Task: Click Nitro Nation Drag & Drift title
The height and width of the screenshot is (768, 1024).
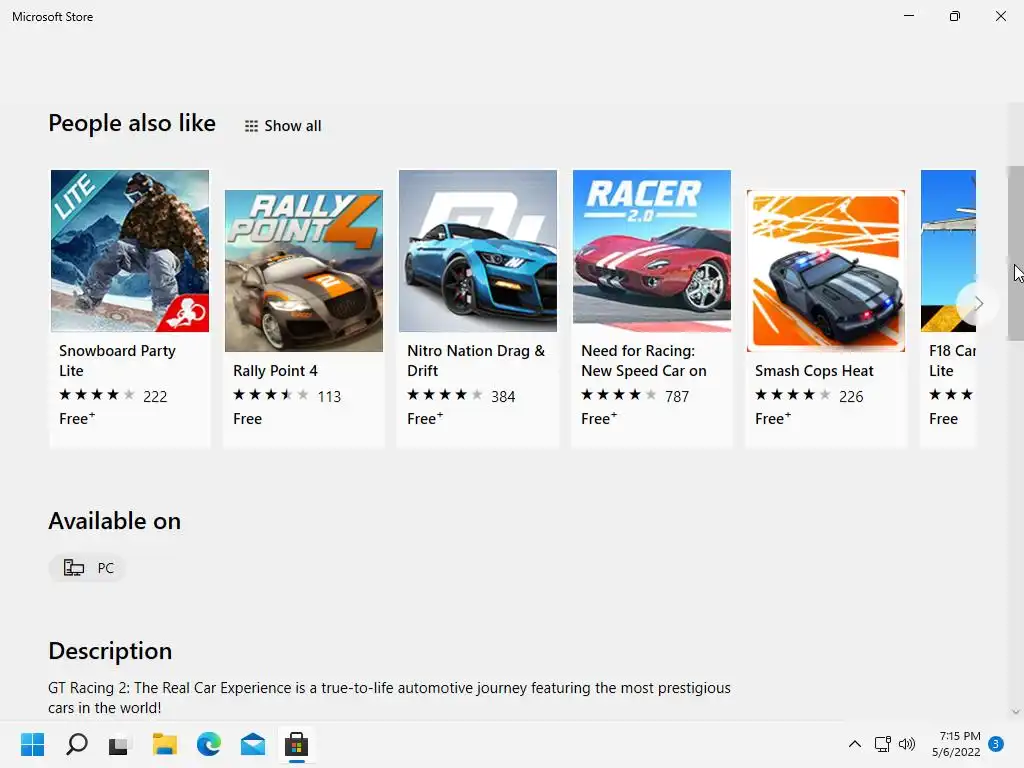Action: [476, 360]
